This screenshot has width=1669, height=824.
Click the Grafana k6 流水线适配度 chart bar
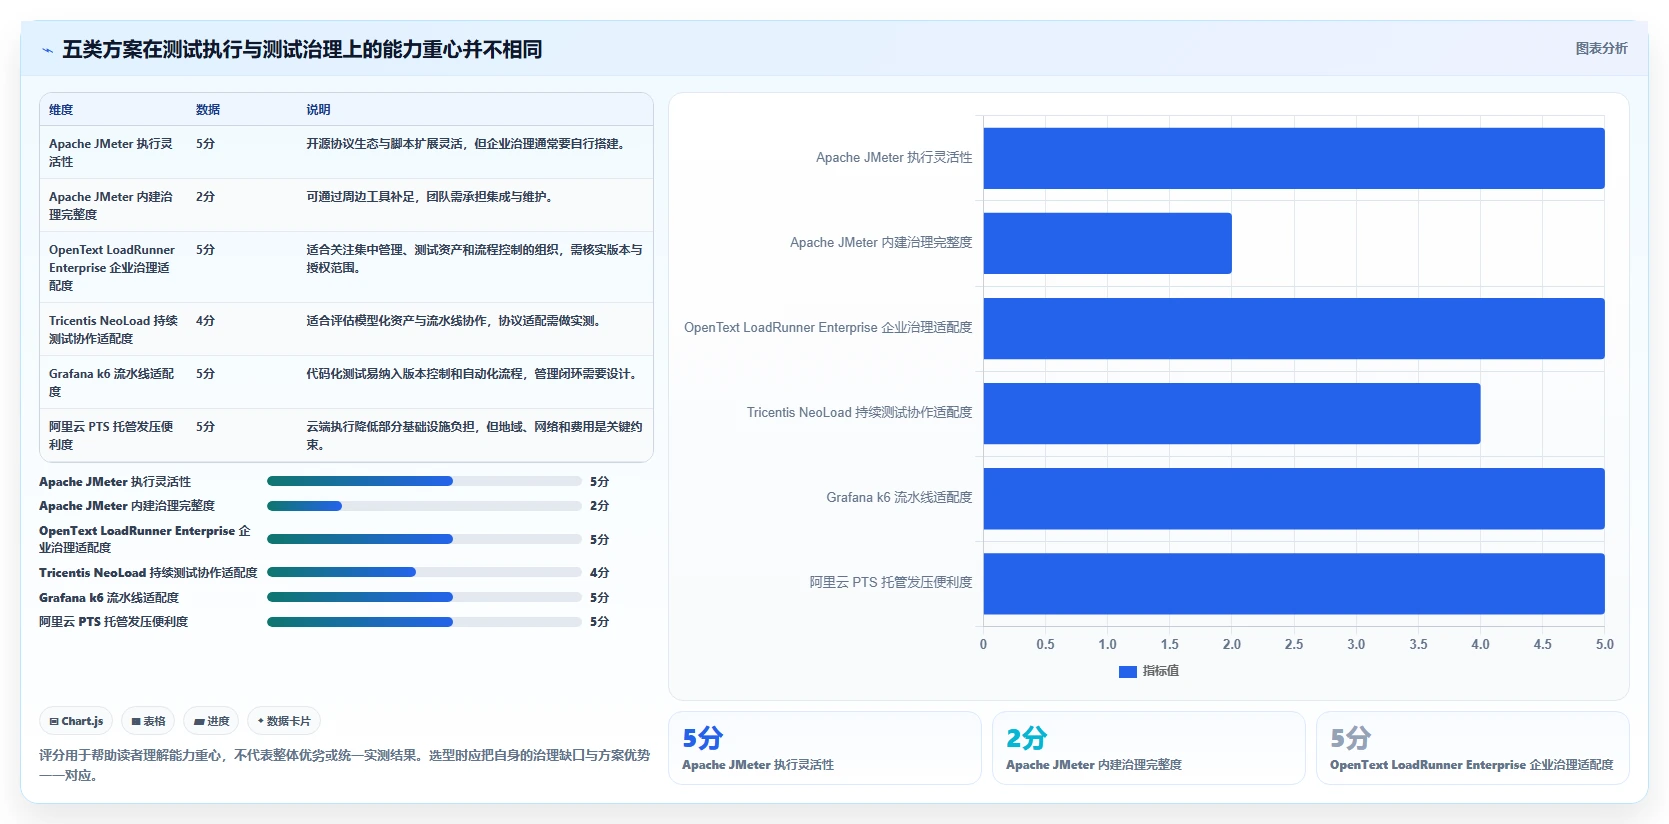tap(1294, 498)
